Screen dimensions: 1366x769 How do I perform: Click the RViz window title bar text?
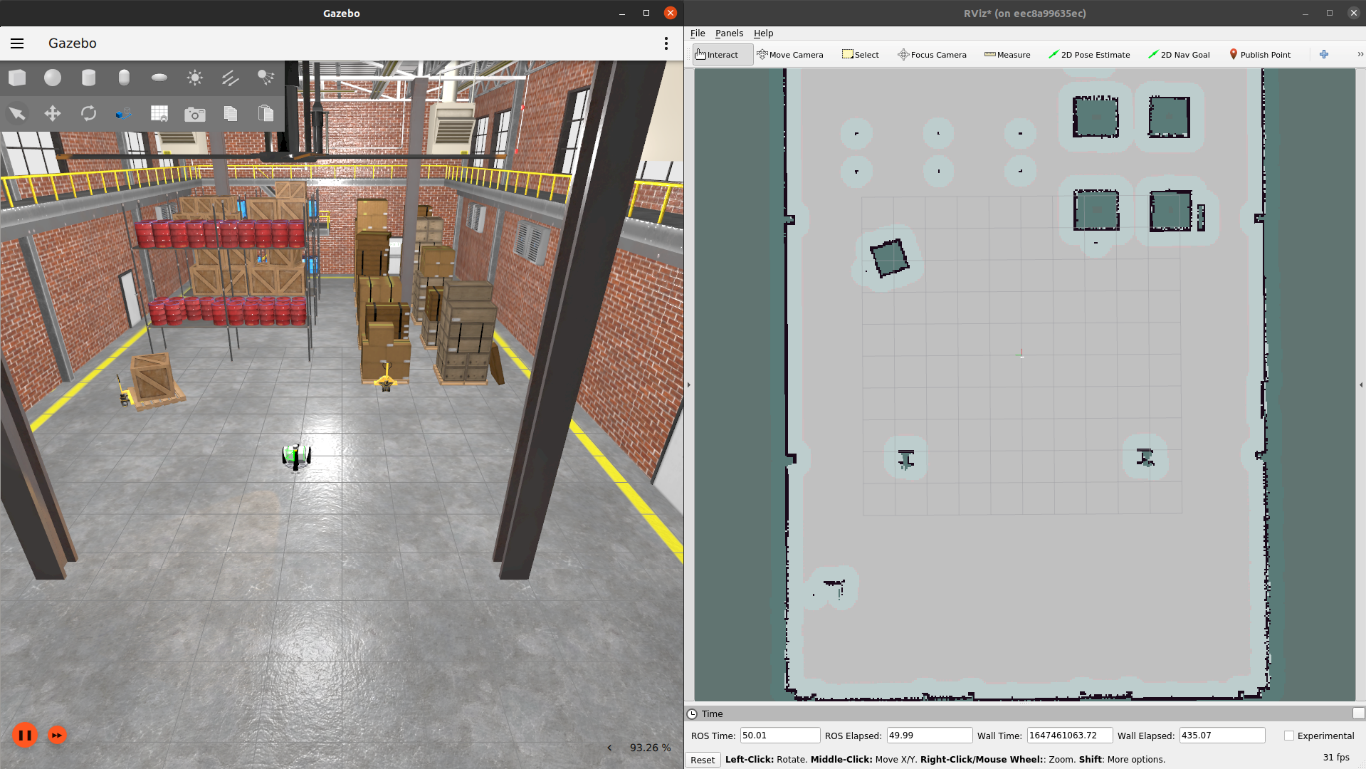(x=1024, y=13)
